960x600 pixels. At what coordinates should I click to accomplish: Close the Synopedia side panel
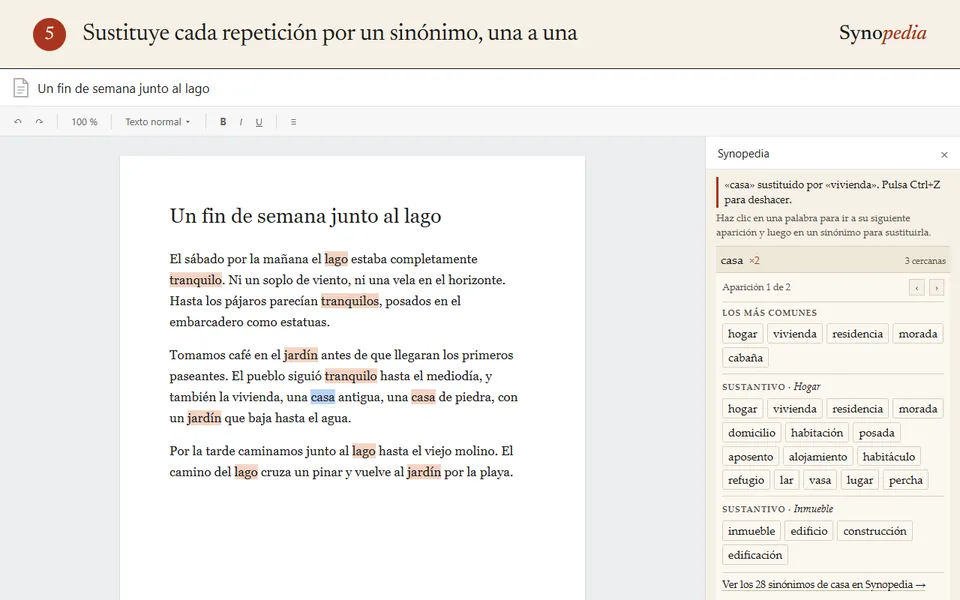944,155
